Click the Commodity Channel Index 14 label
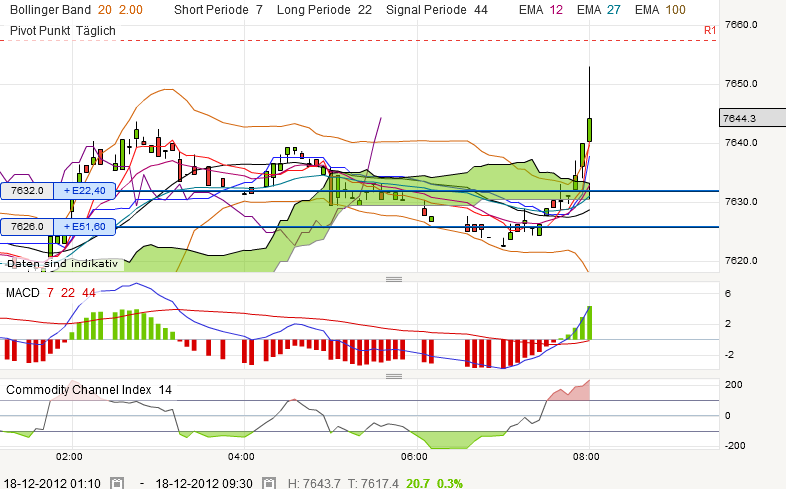 (x=89, y=390)
